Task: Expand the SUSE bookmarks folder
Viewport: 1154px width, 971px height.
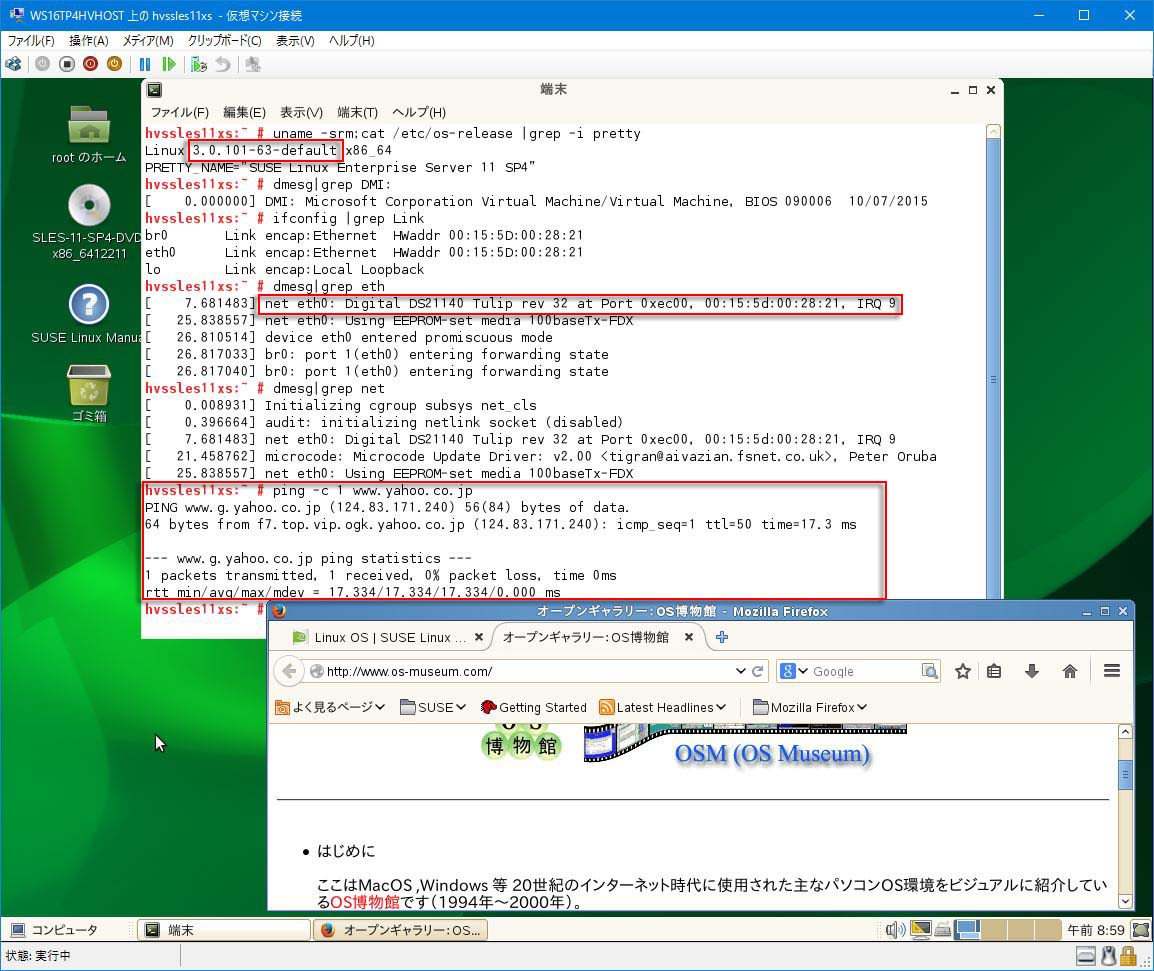Action: pos(433,707)
